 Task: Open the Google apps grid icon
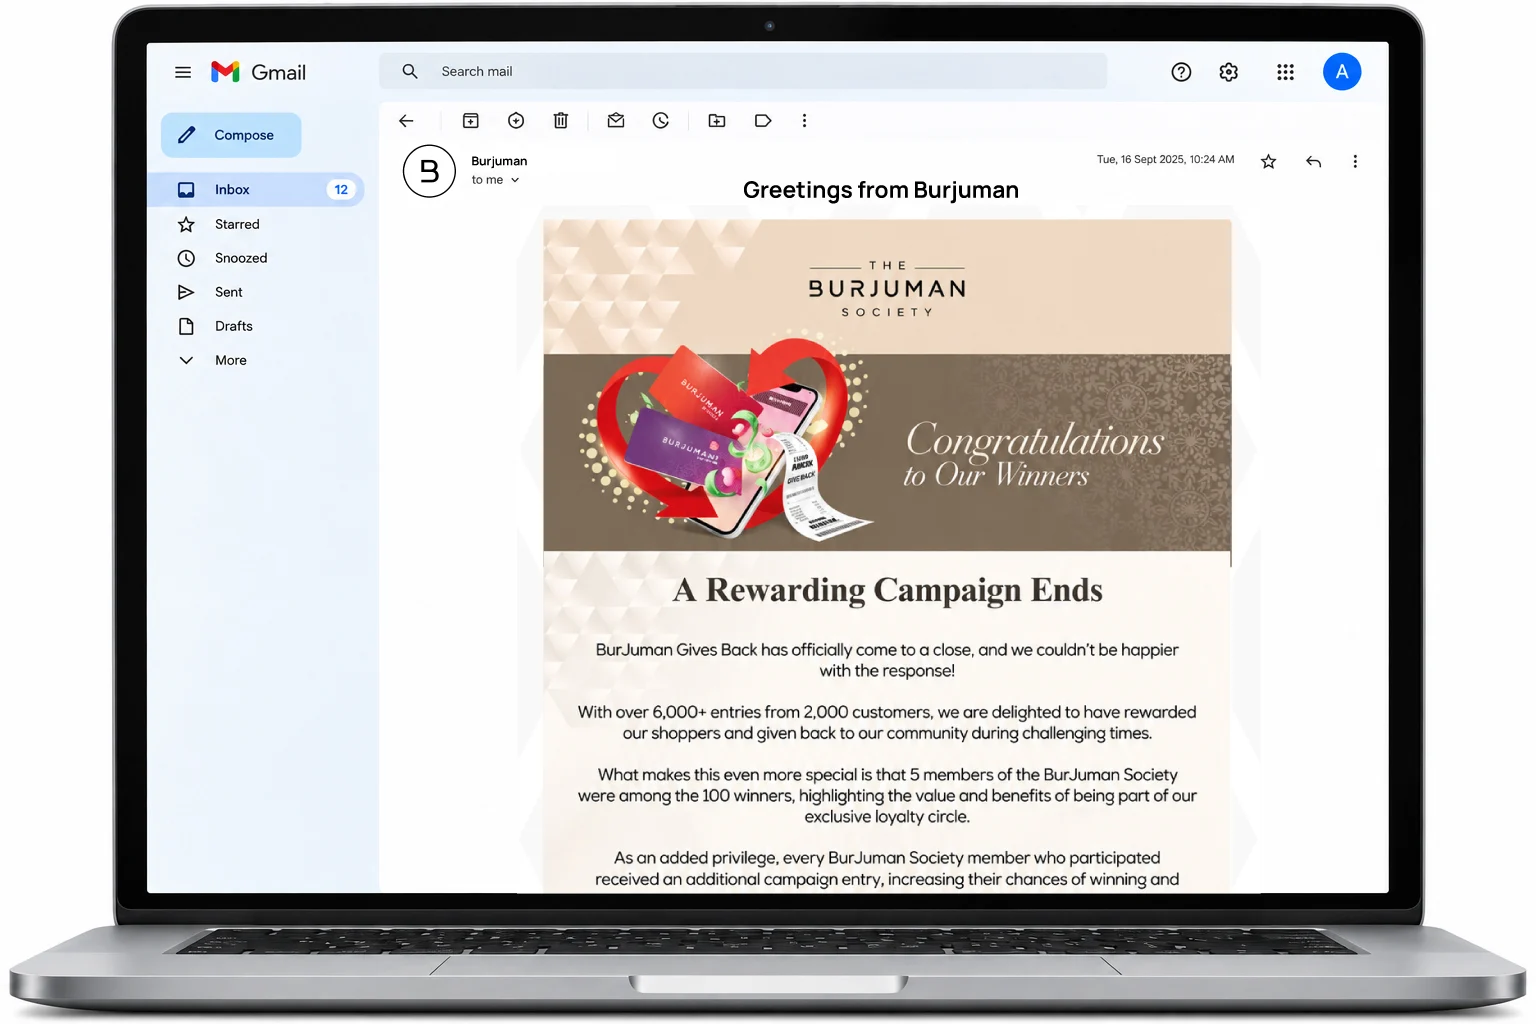1285,72
